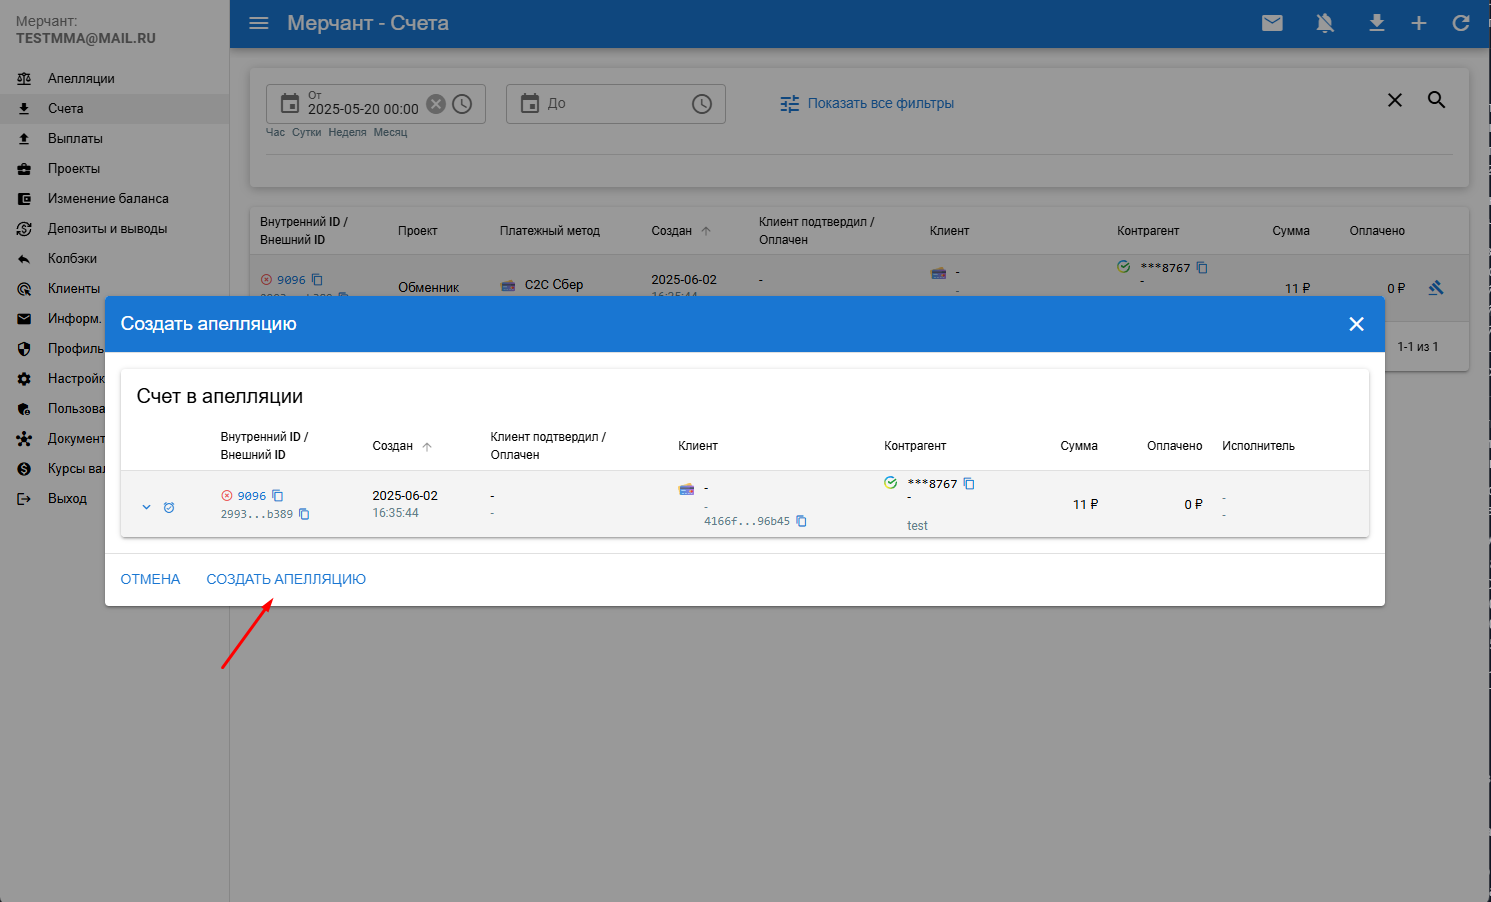Copy internal ID 9096 in dialog
1491x902 pixels.
pos(278,496)
